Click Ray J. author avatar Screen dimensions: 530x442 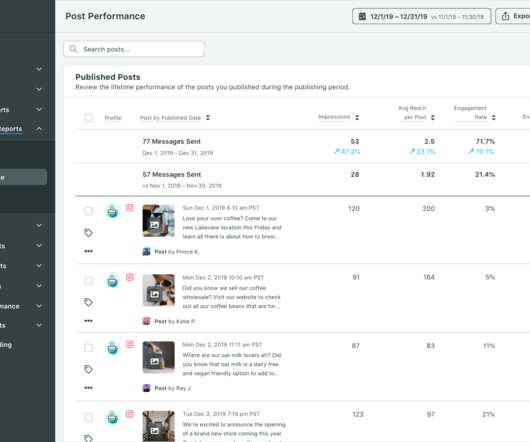tap(146, 388)
